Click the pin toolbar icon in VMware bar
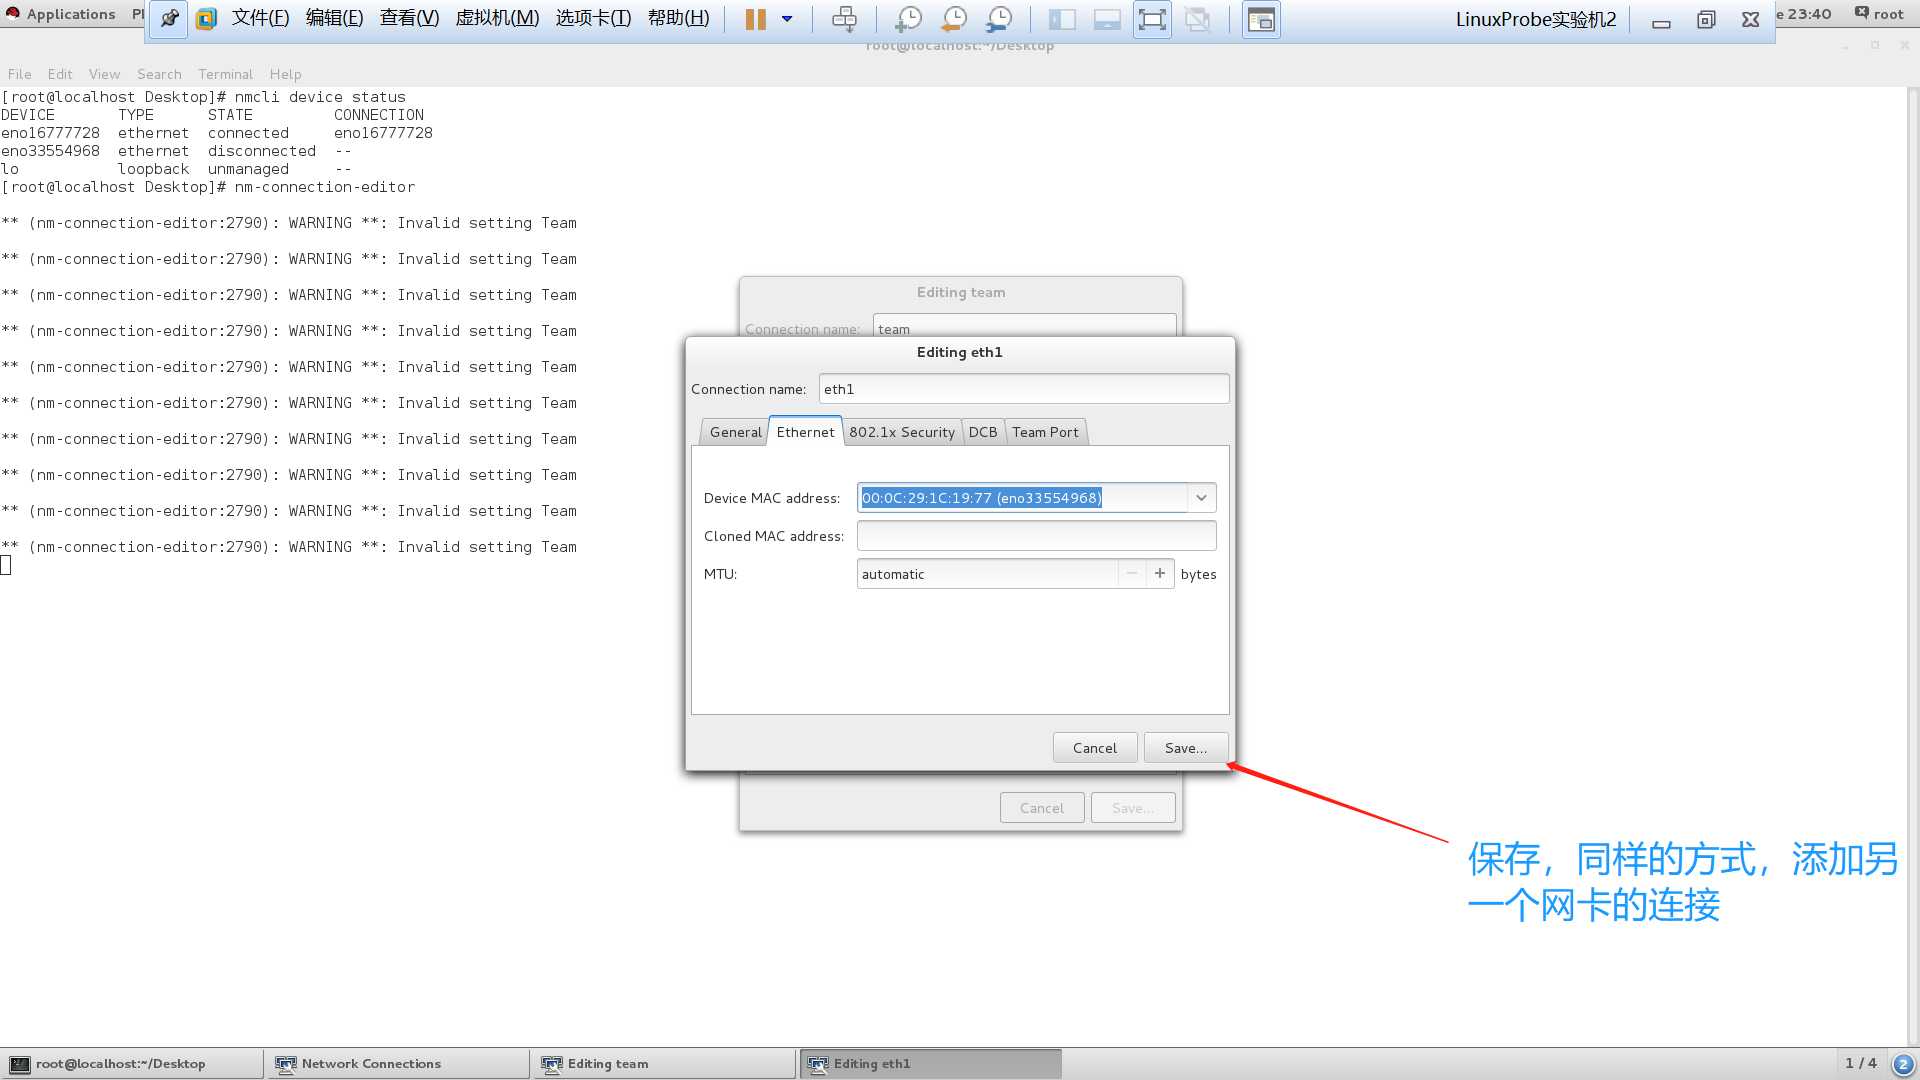Viewport: 1920px width, 1080px height. [169, 19]
